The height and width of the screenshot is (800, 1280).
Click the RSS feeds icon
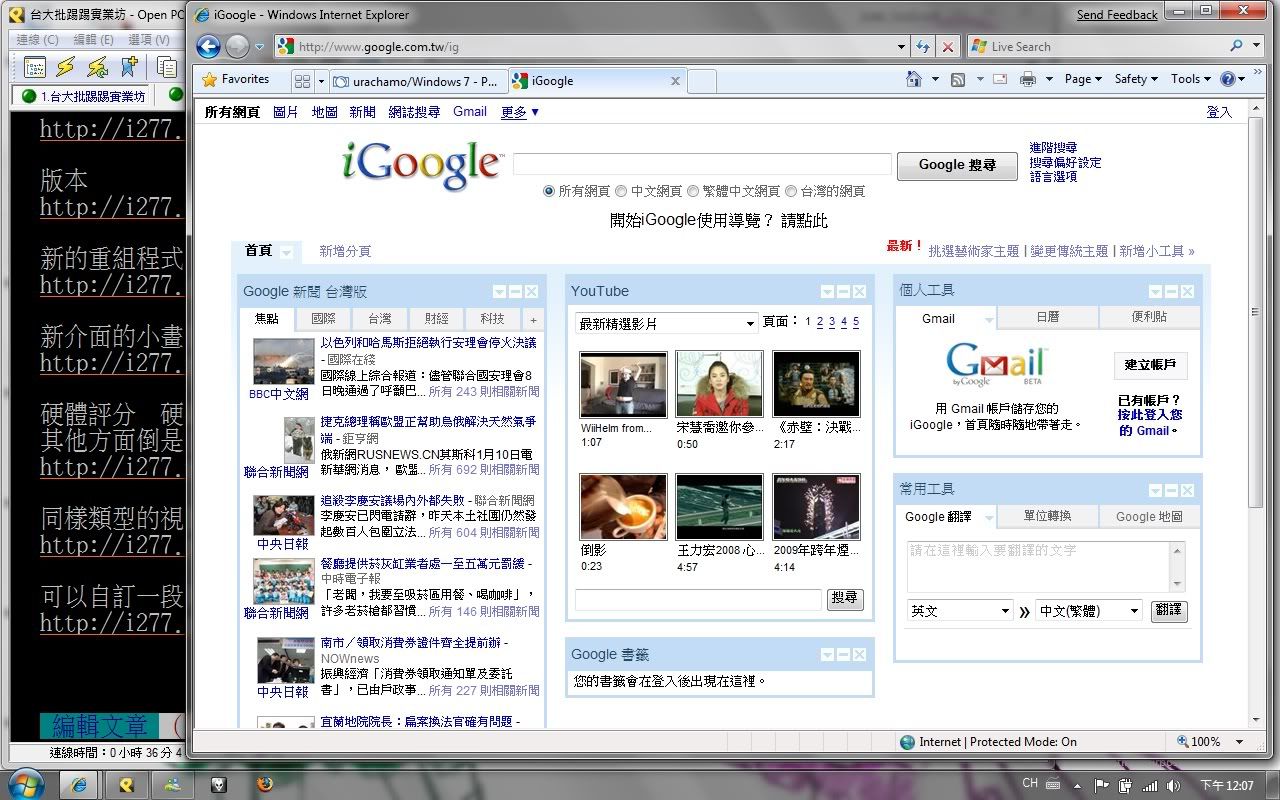pyautogui.click(x=957, y=79)
